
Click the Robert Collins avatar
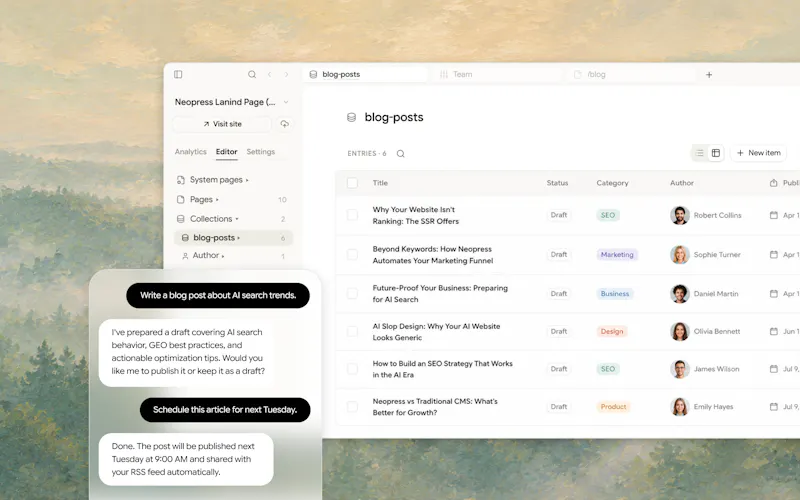point(680,215)
